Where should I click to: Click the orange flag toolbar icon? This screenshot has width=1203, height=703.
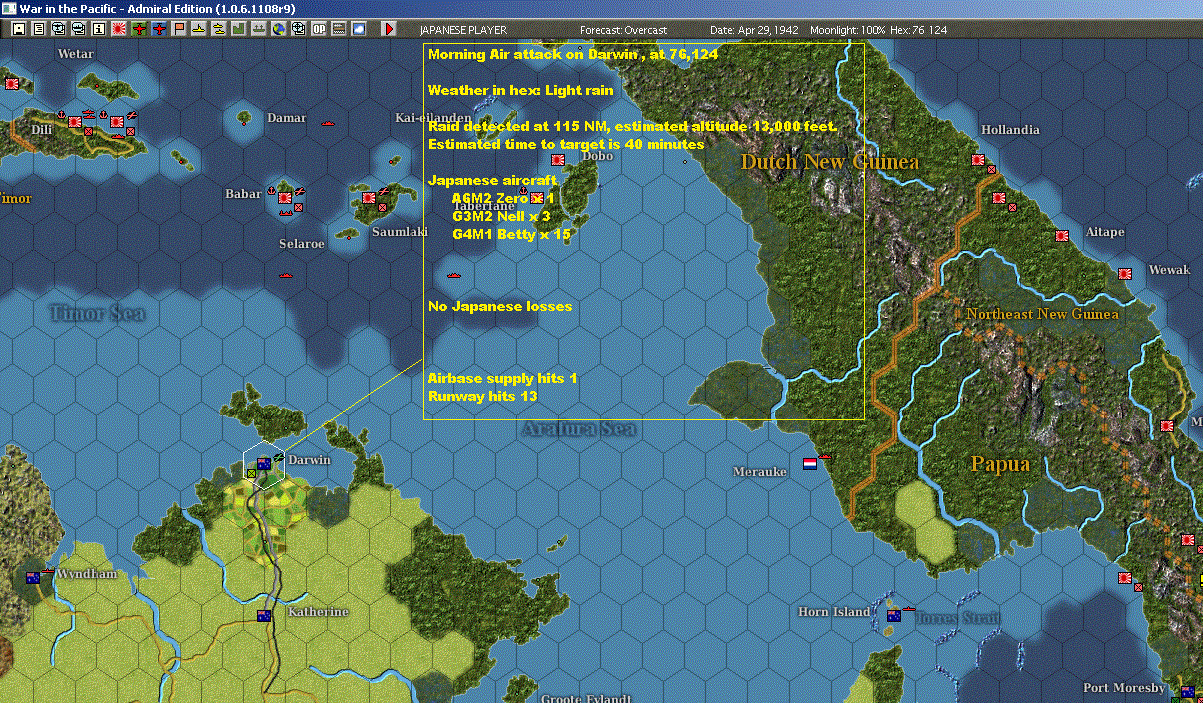click(x=180, y=29)
